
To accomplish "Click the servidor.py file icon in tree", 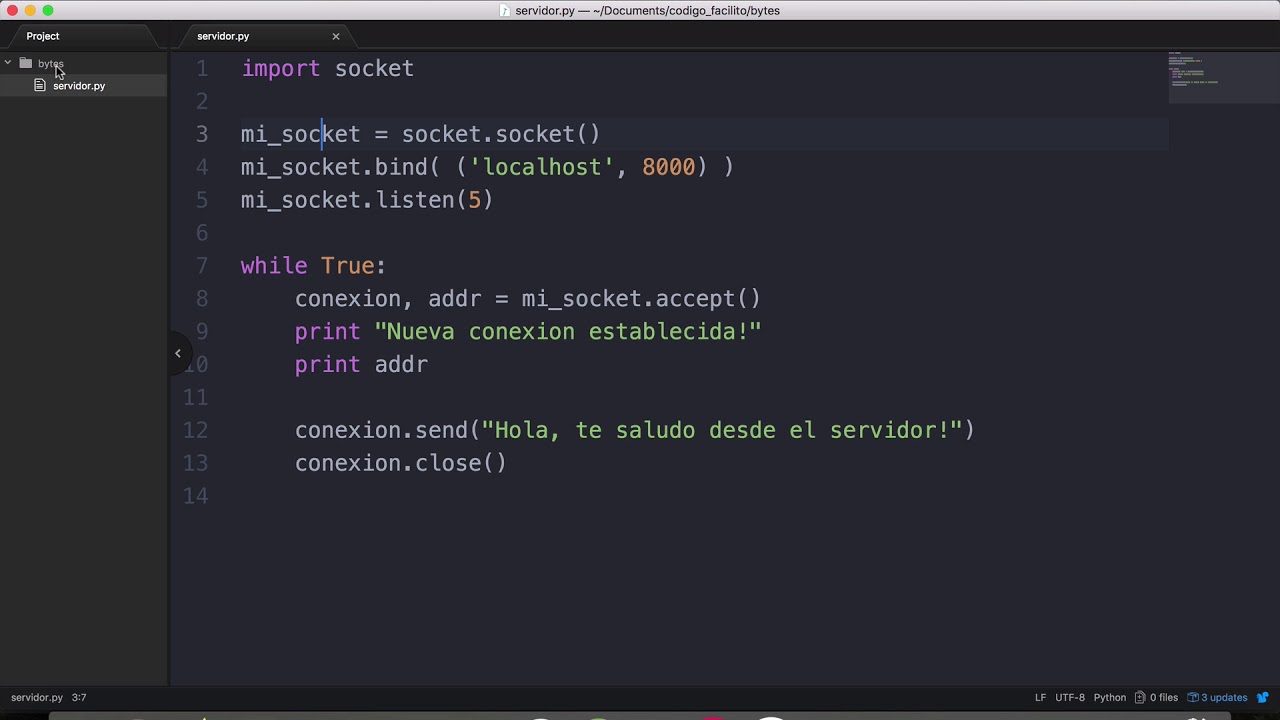I will (40, 86).
